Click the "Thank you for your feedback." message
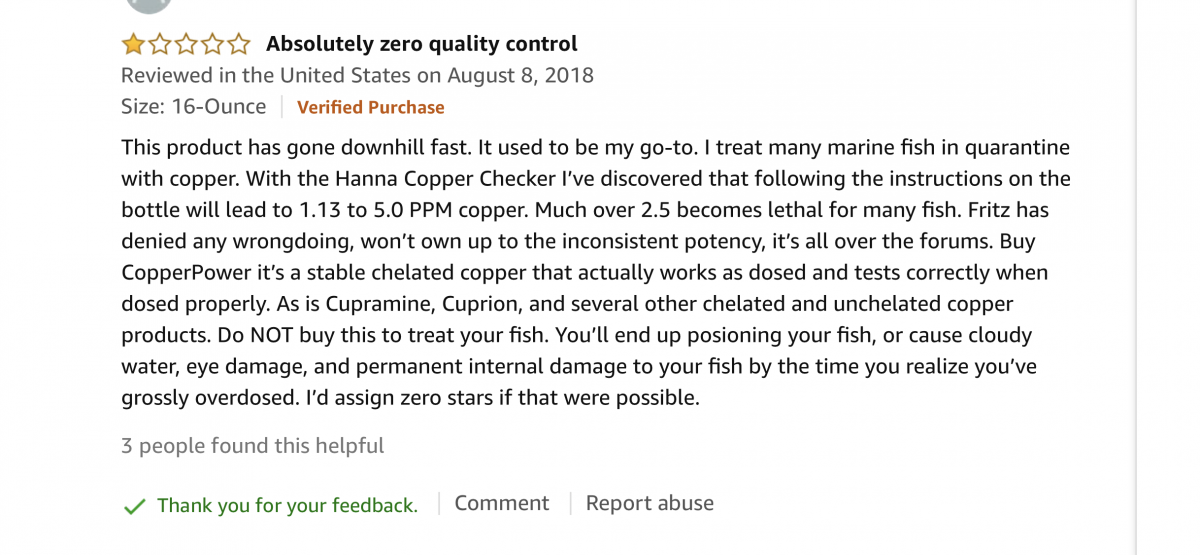 pos(287,505)
